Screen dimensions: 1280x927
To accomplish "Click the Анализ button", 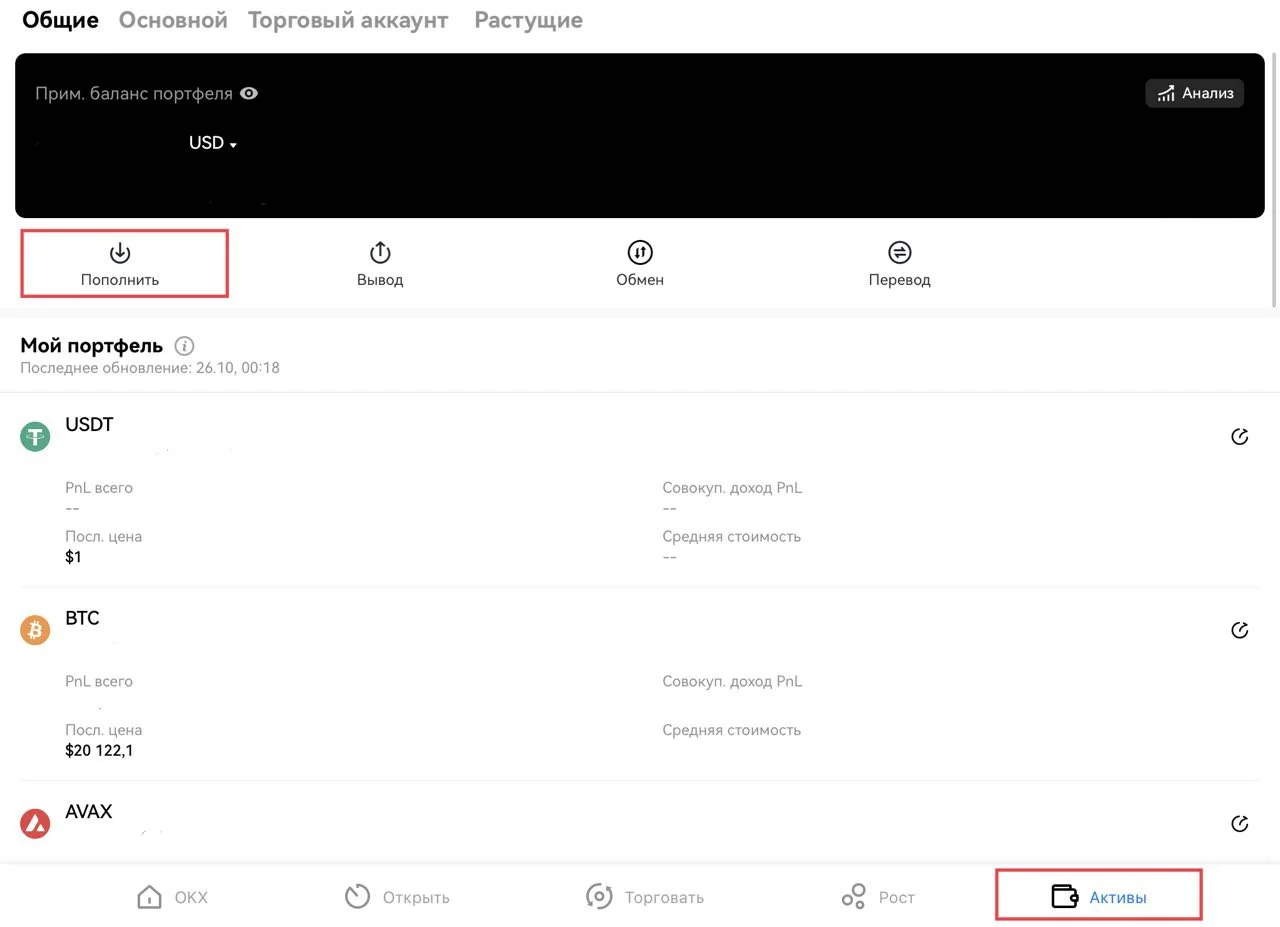I will pyautogui.click(x=1194, y=94).
